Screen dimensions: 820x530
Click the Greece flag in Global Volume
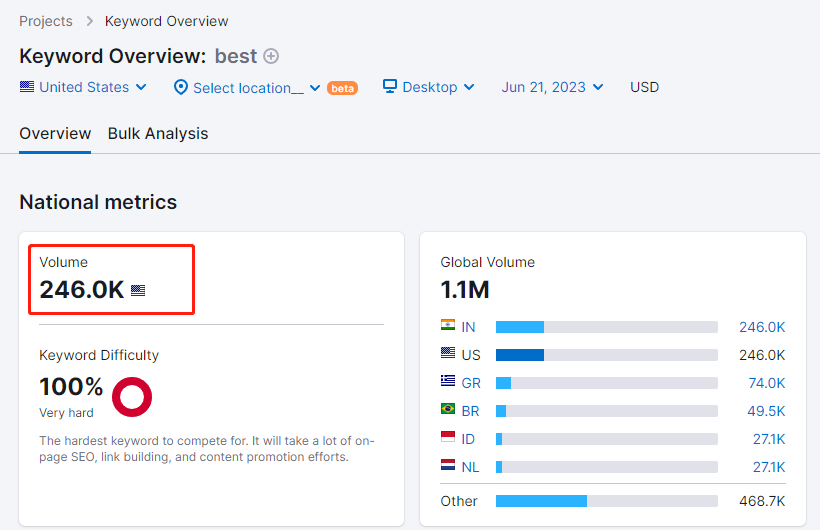(x=448, y=382)
